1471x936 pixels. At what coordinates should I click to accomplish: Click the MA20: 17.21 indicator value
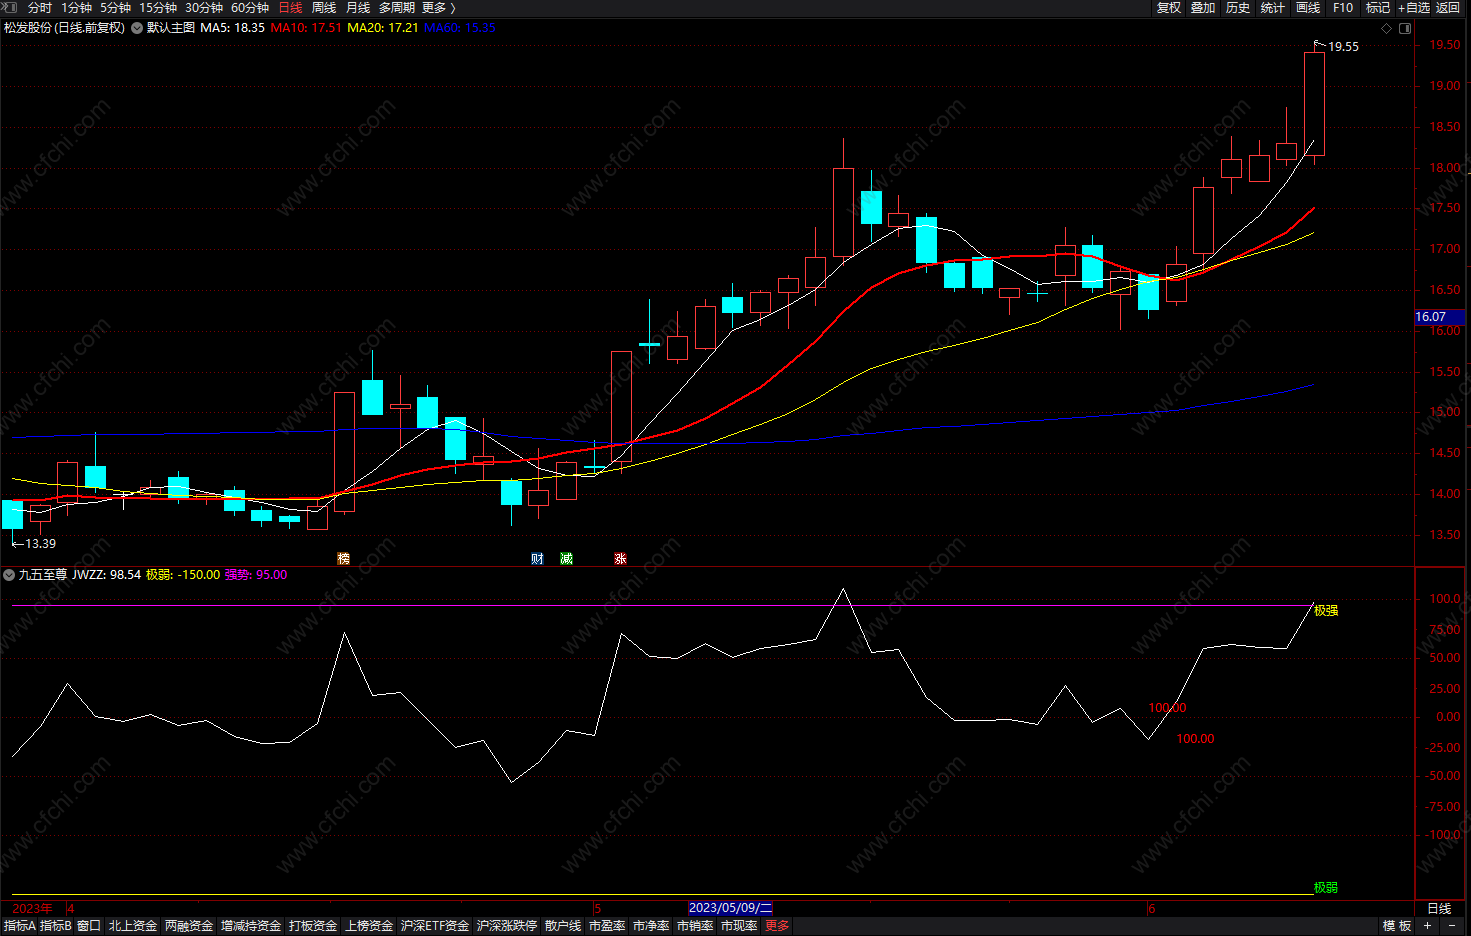(x=383, y=28)
